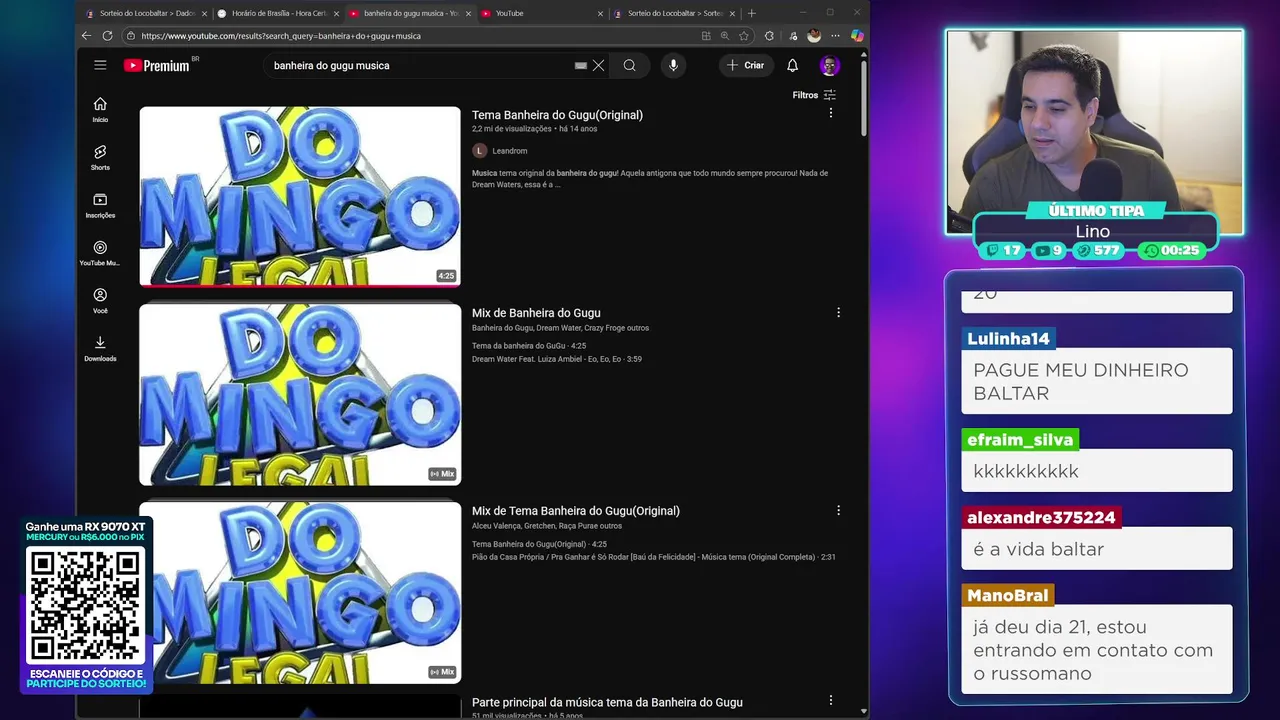Image resolution: width=1280 pixels, height=720 pixels.
Task: Open the browser three-dot settings menu
Action: [x=835, y=36]
